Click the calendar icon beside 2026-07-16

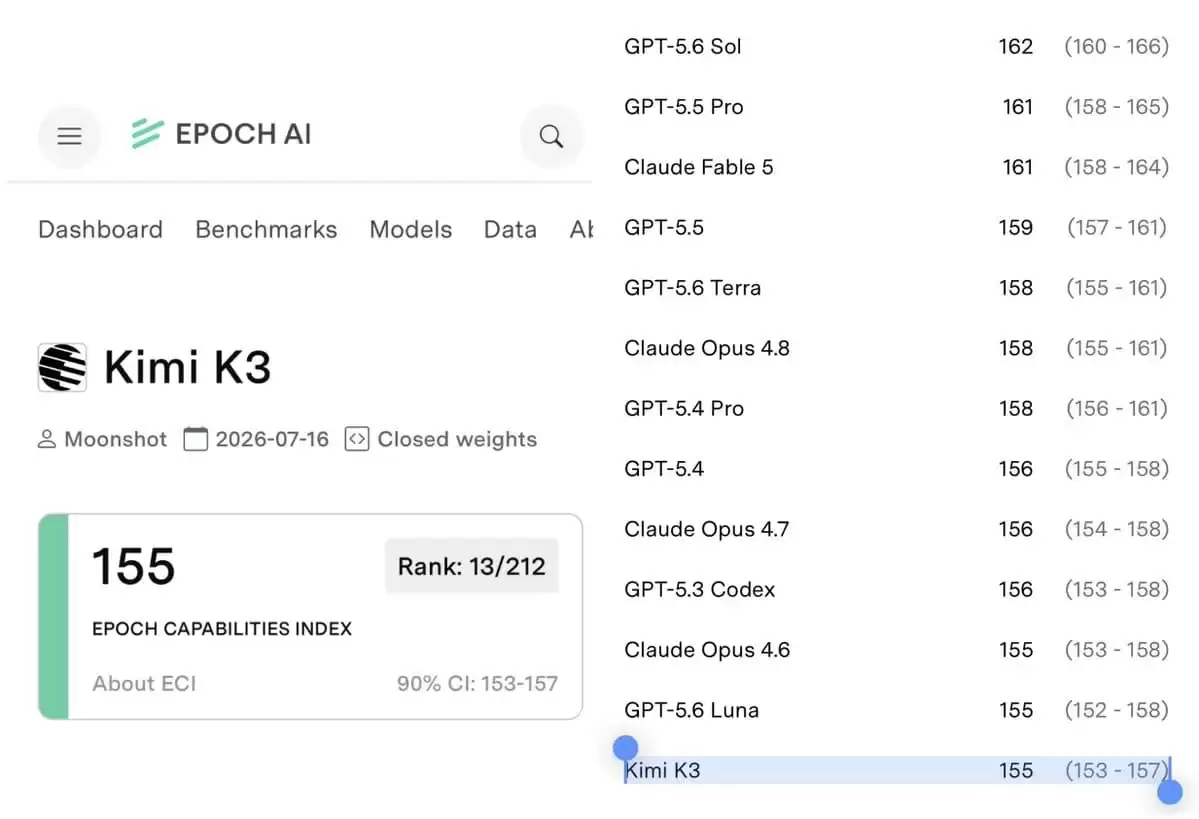196,439
